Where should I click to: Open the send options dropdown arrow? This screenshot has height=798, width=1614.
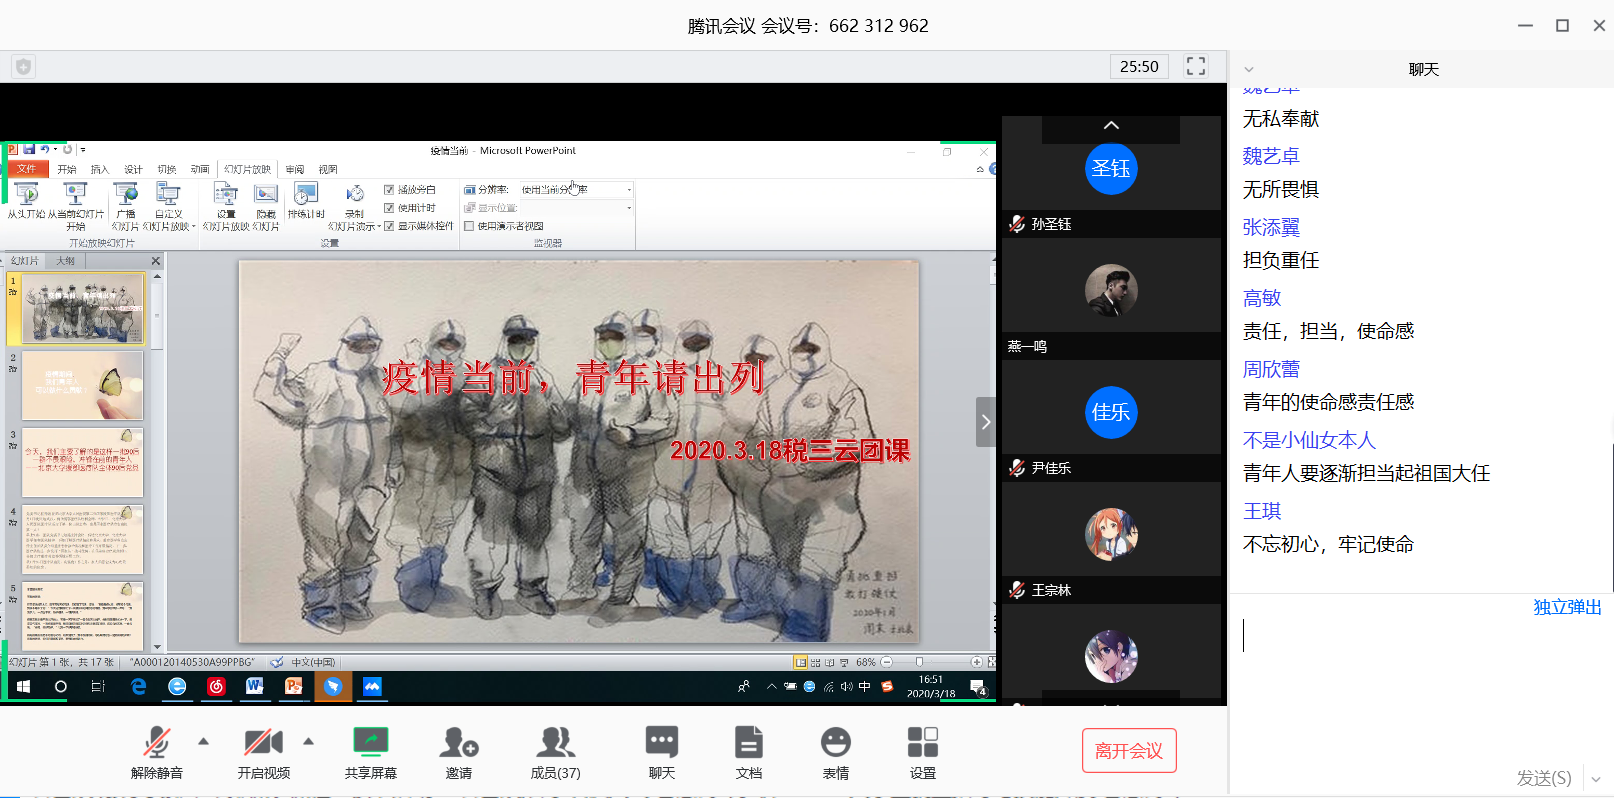(x=1596, y=779)
